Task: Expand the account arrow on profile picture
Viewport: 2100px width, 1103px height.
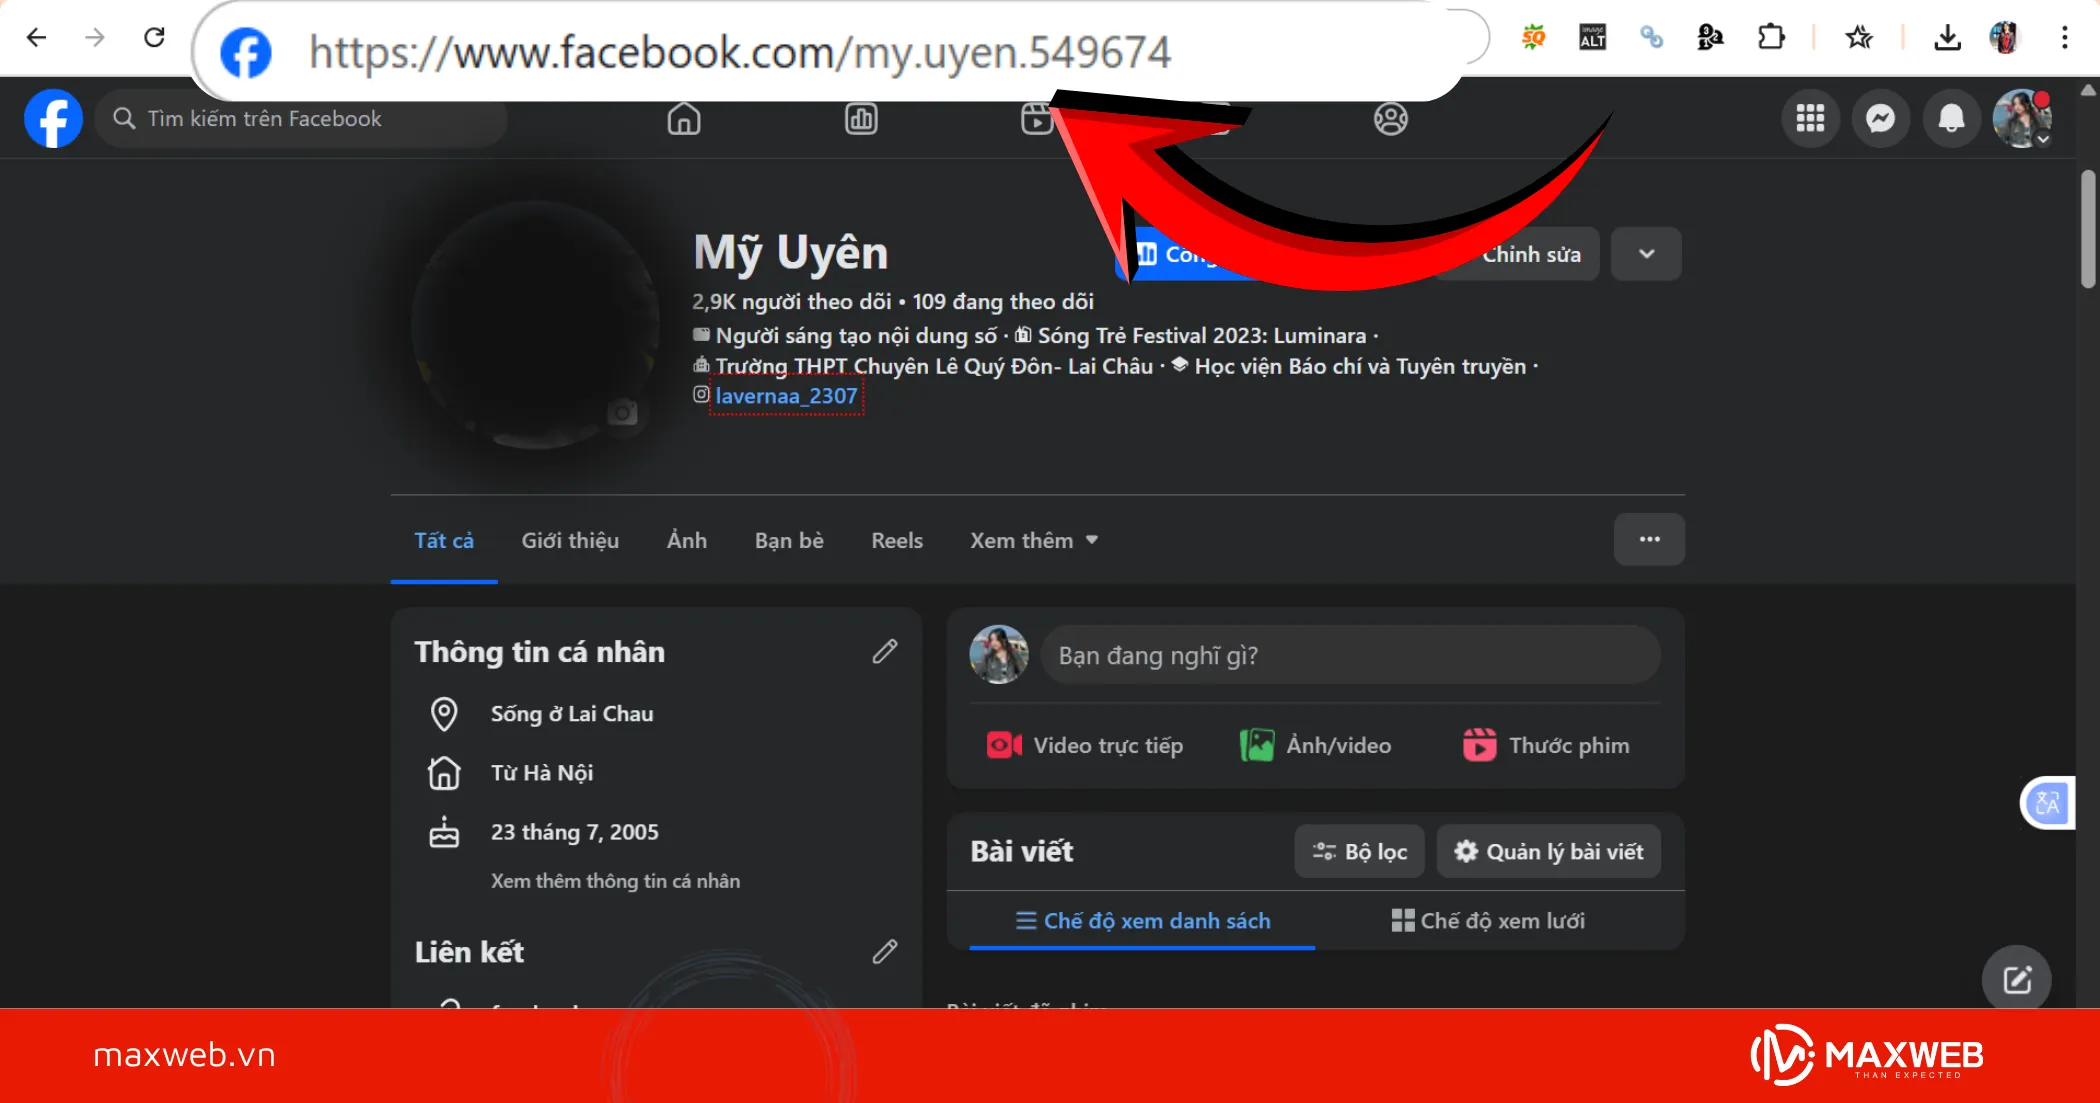Action: (2044, 141)
